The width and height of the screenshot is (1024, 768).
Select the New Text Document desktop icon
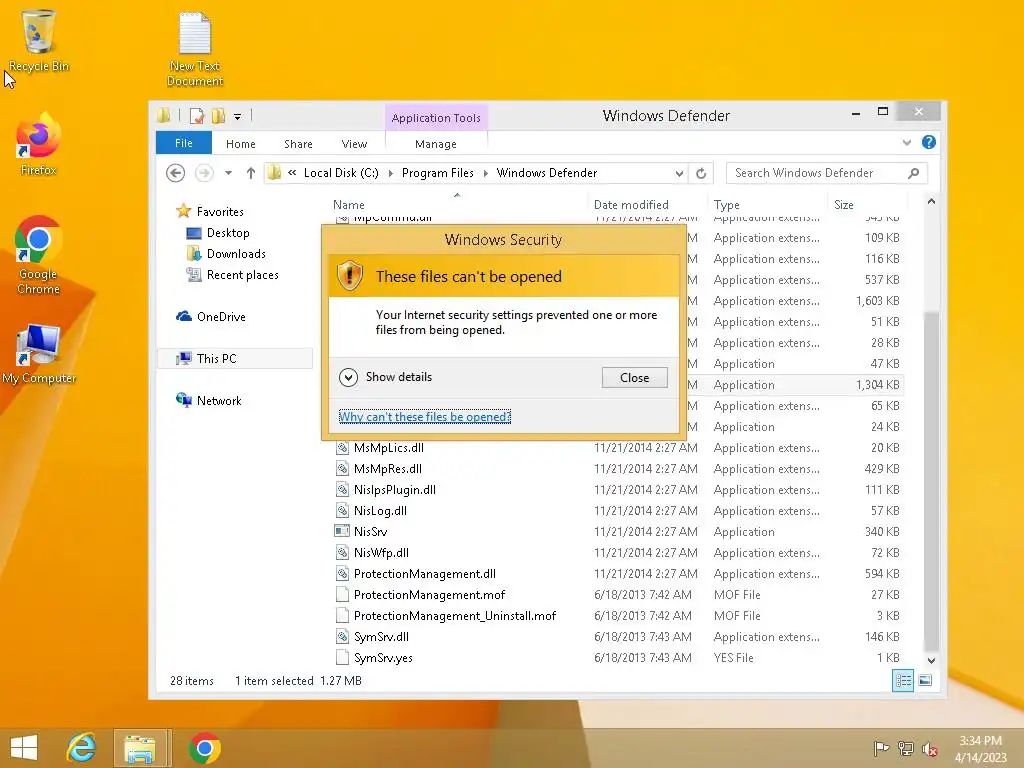pos(195,49)
